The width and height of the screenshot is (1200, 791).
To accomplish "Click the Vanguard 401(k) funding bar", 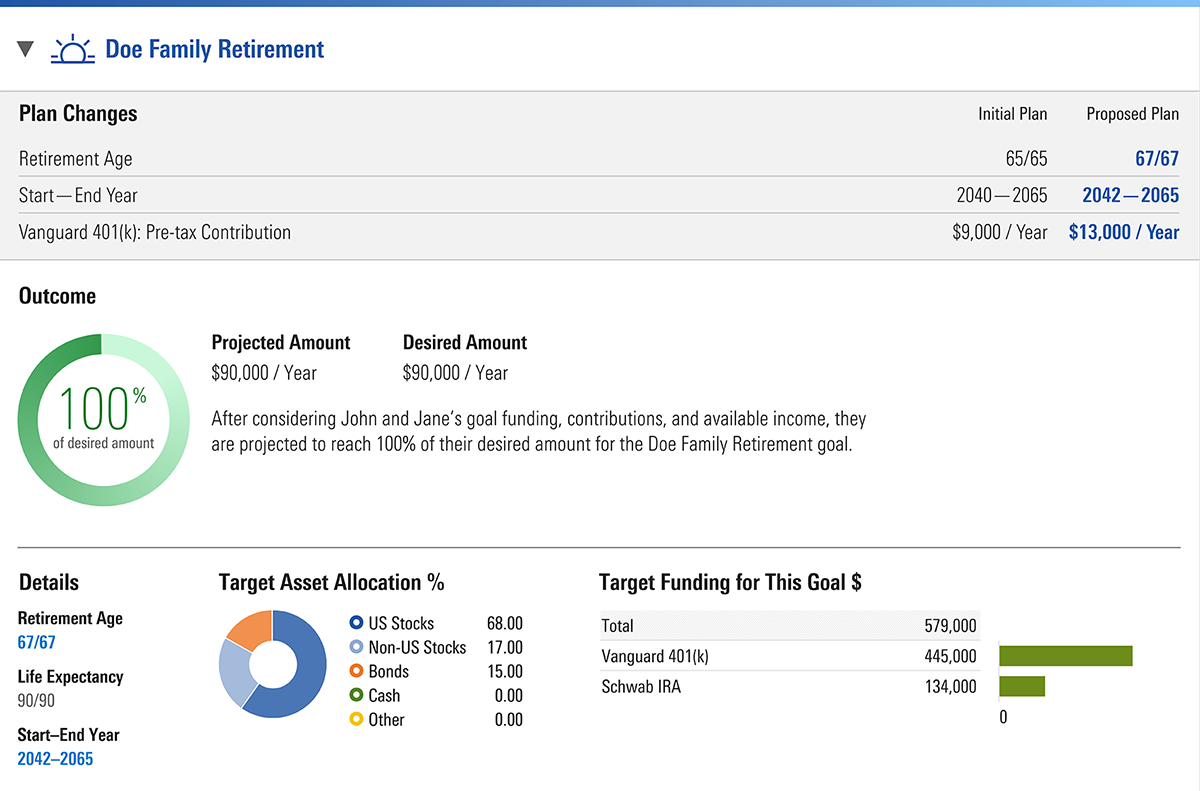I will (x=1065, y=656).
